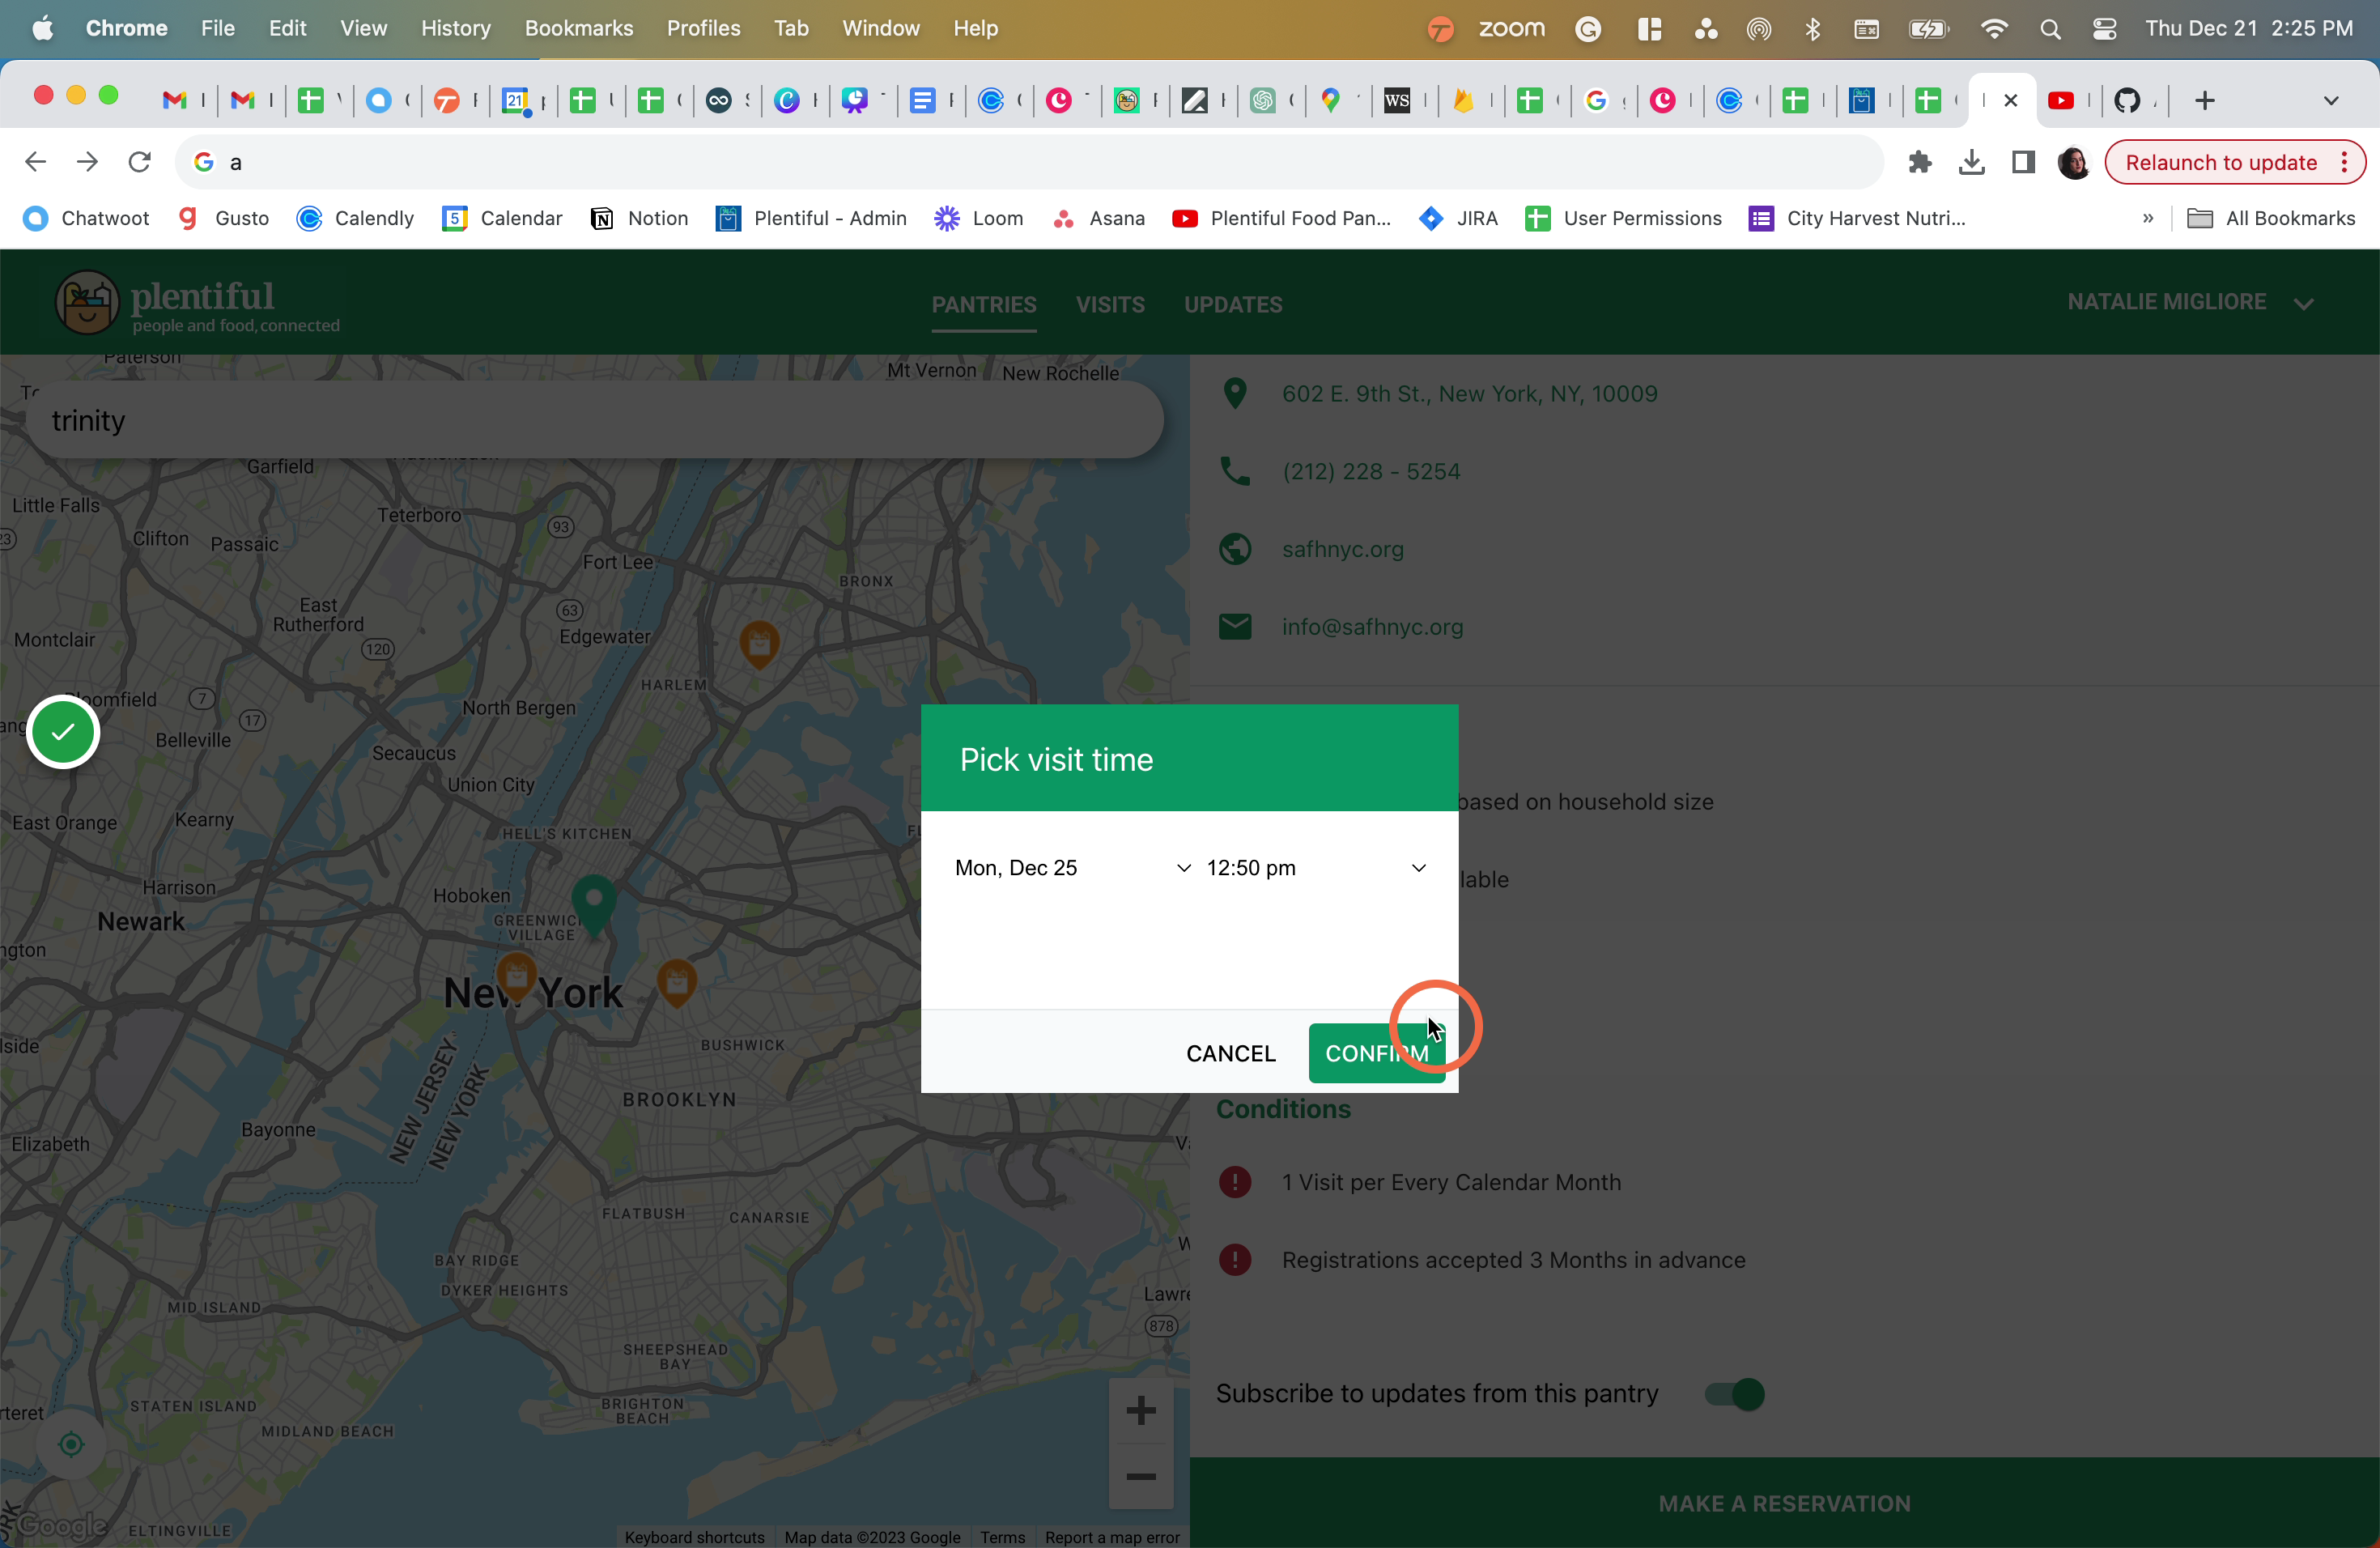The height and width of the screenshot is (1548, 2380).
Task: Open Chrome downloads
Action: [1971, 162]
